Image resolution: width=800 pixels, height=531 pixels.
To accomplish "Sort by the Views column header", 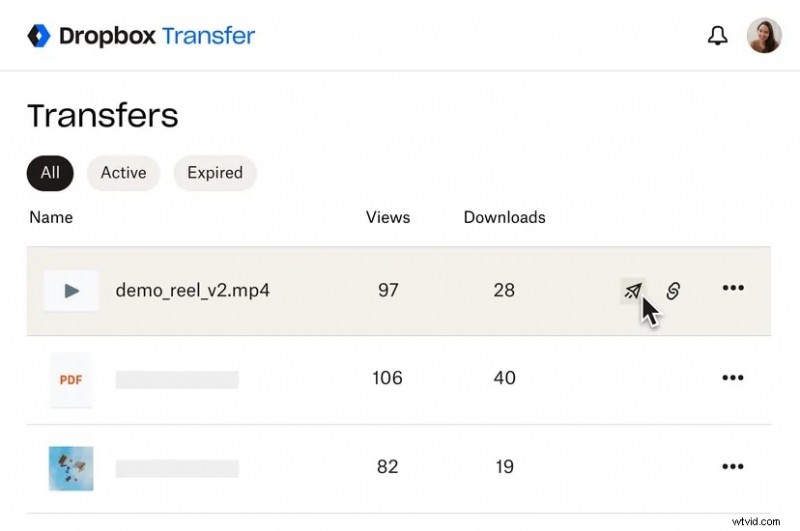I will [x=388, y=217].
